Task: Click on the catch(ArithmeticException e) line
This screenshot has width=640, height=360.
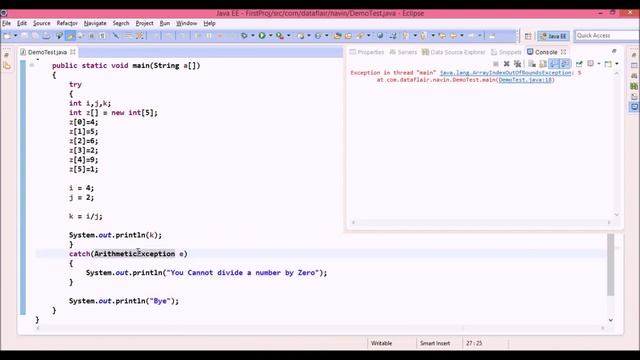Action: (128, 254)
